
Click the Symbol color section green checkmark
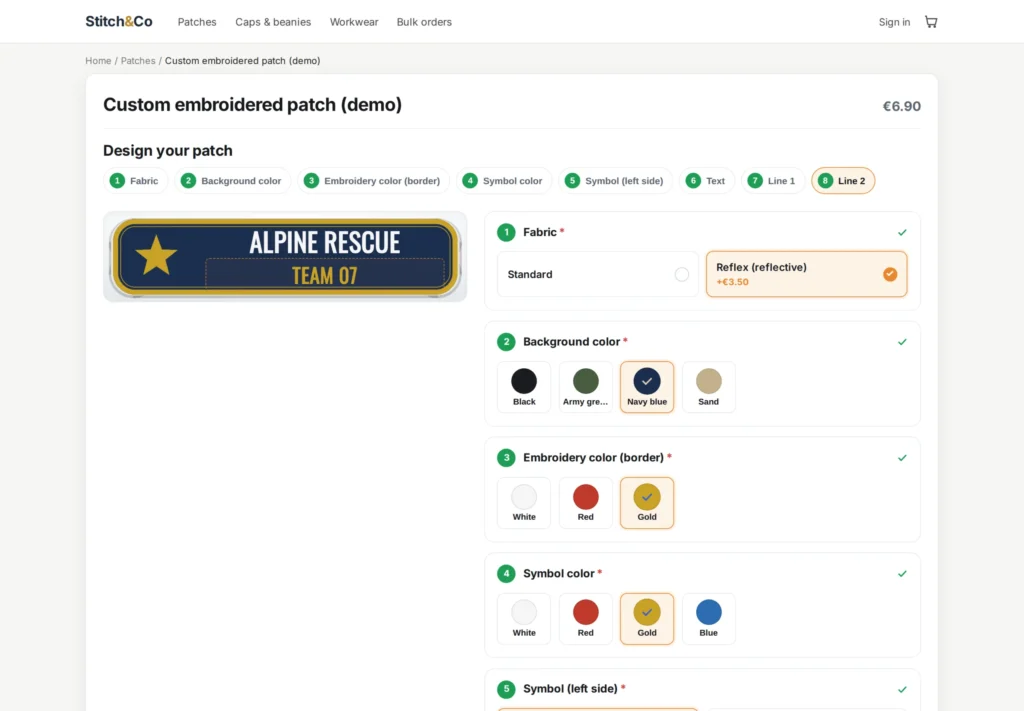[902, 574]
